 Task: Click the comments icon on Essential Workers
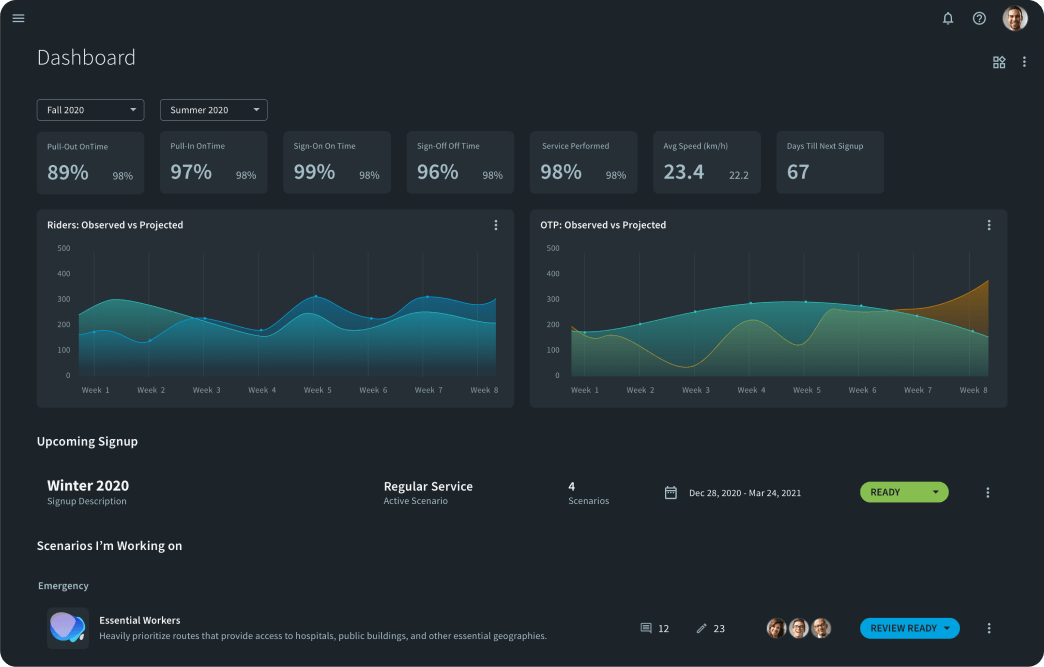click(646, 628)
